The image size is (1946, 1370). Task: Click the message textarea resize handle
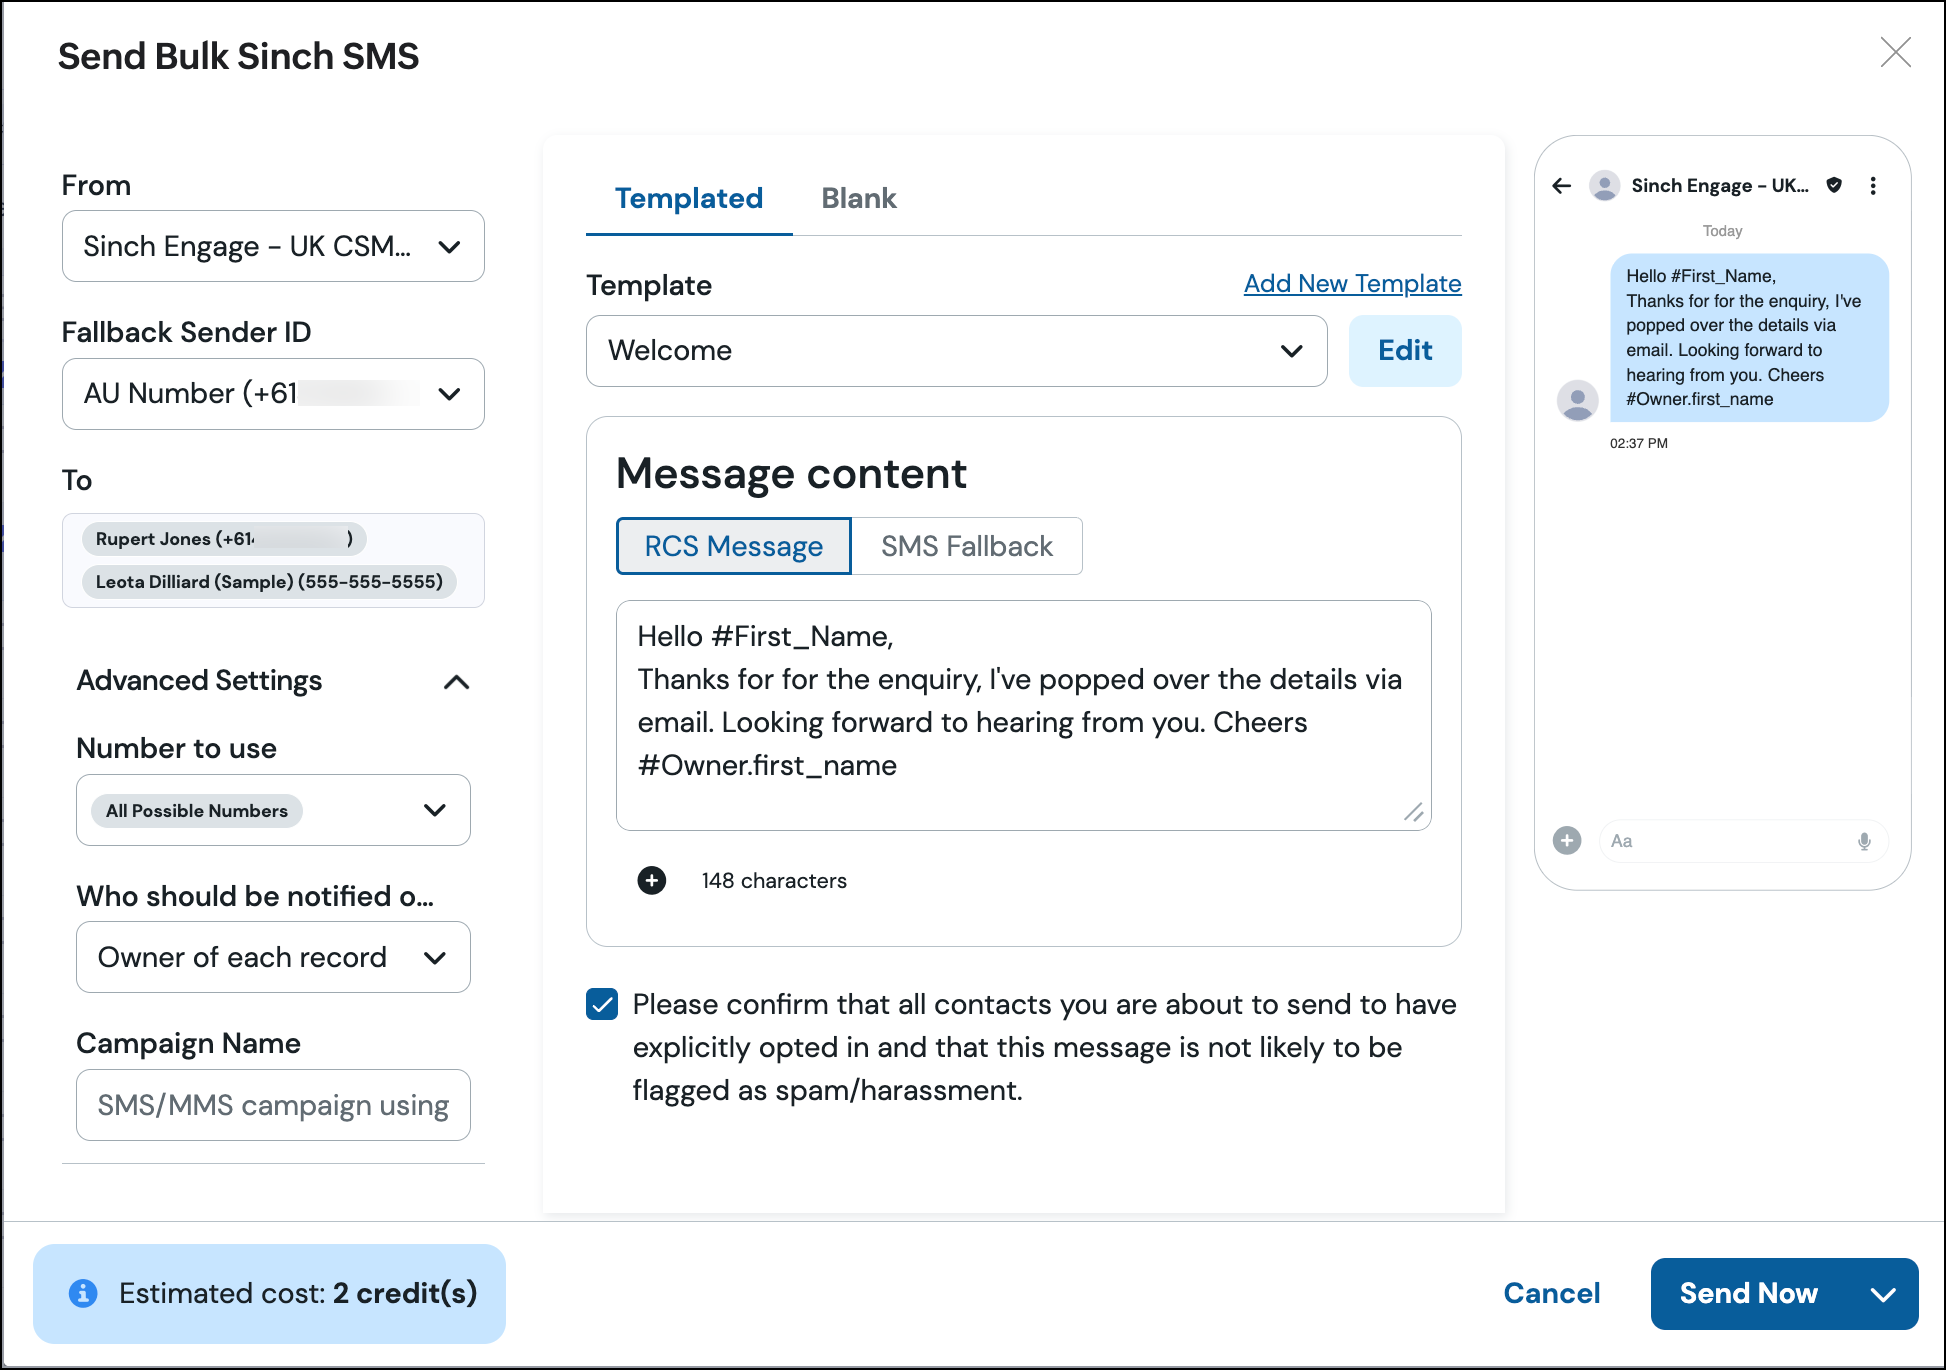click(1413, 812)
